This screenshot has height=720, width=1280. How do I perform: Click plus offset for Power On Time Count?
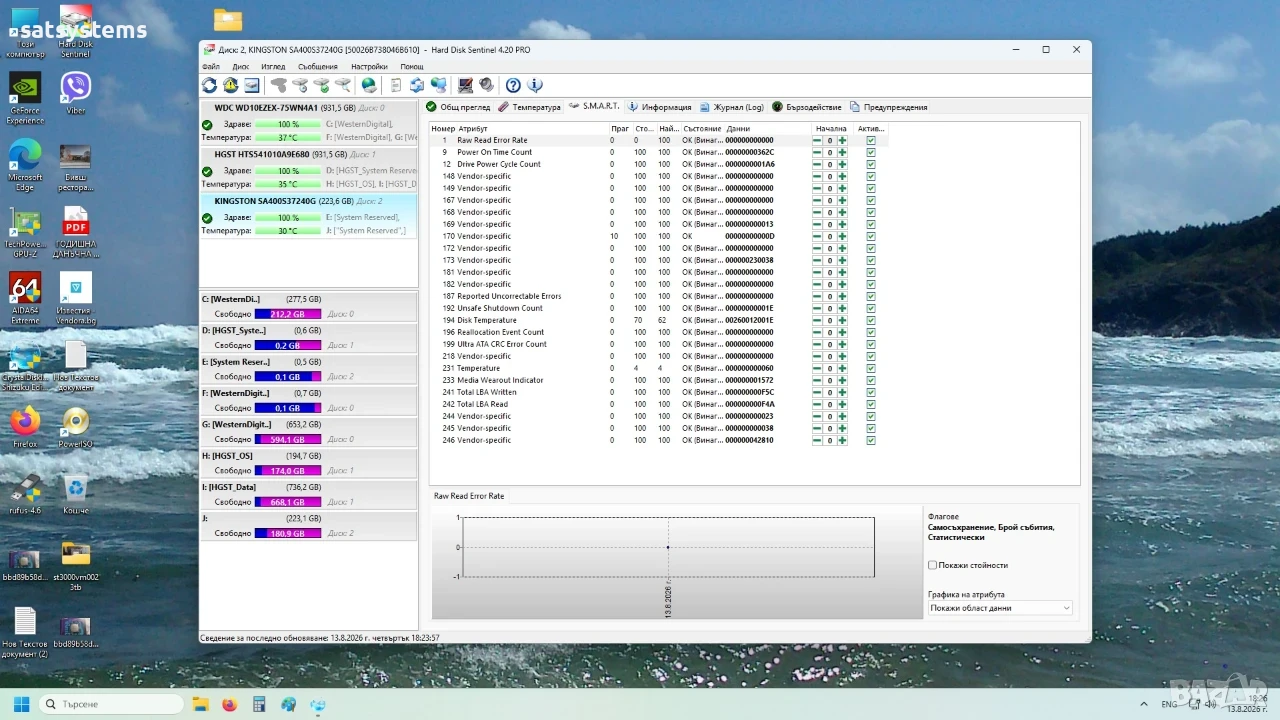click(x=842, y=152)
